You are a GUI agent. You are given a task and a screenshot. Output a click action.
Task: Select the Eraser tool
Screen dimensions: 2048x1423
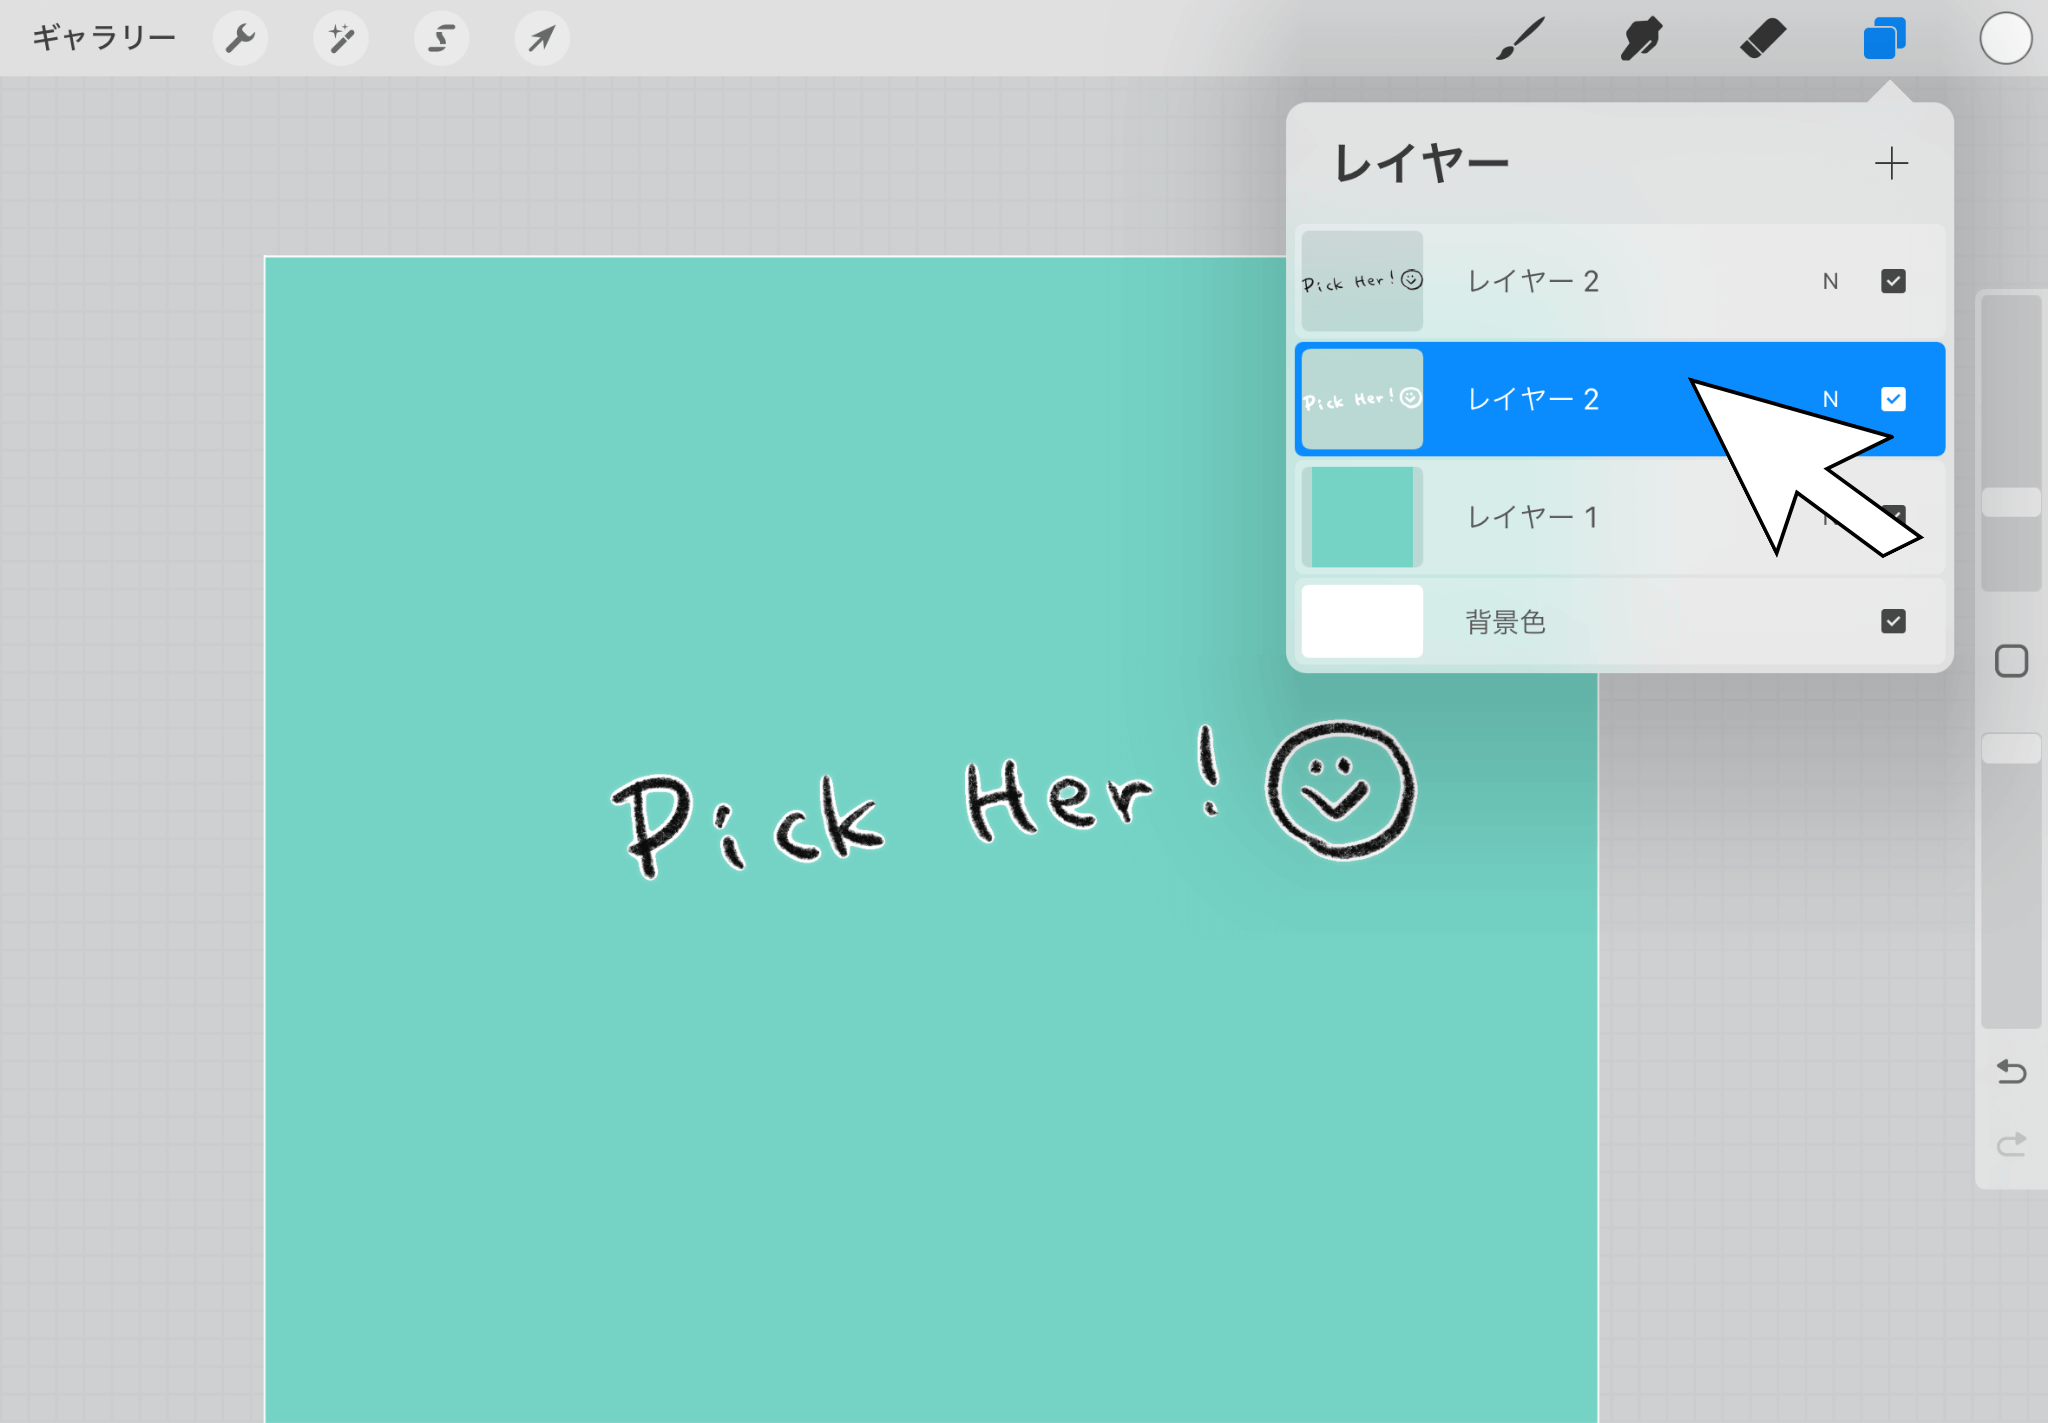click(x=1762, y=39)
